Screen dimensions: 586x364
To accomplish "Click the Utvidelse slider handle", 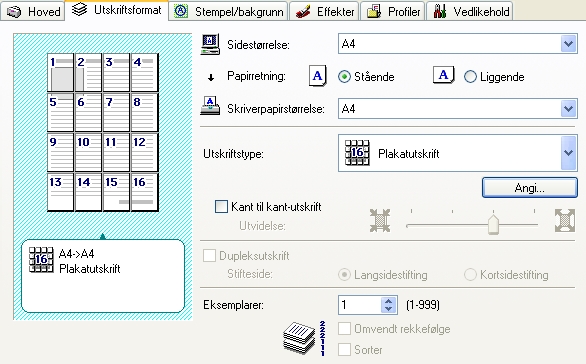I will (493, 225).
